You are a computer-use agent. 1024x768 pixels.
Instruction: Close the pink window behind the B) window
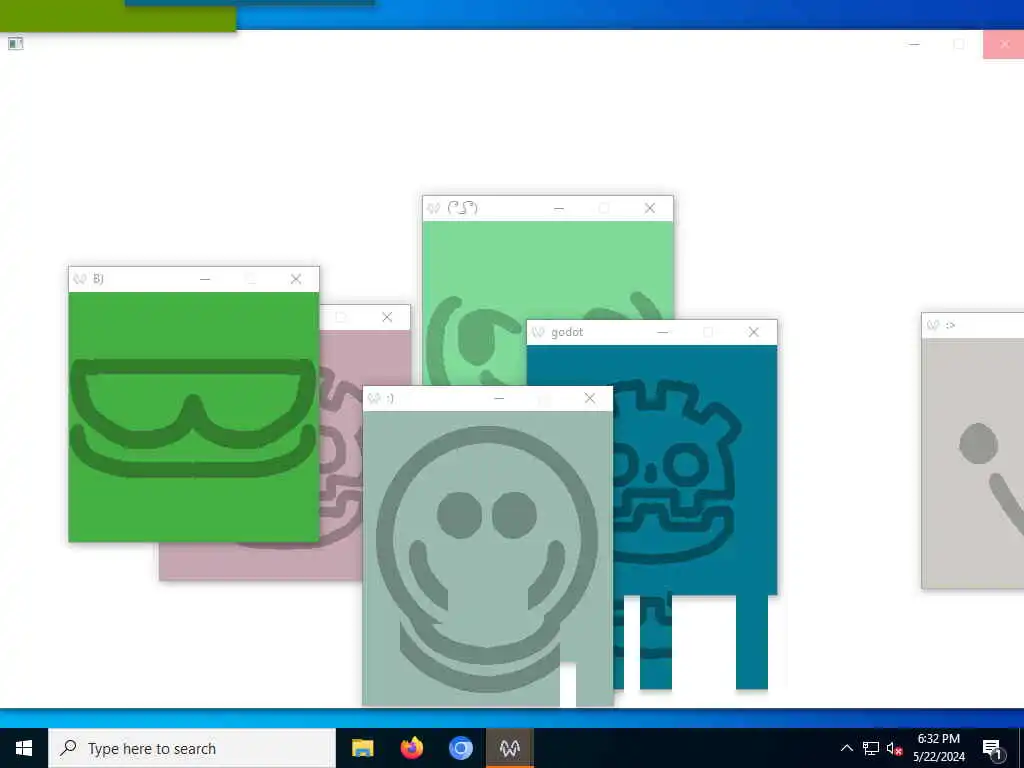pyautogui.click(x=387, y=317)
